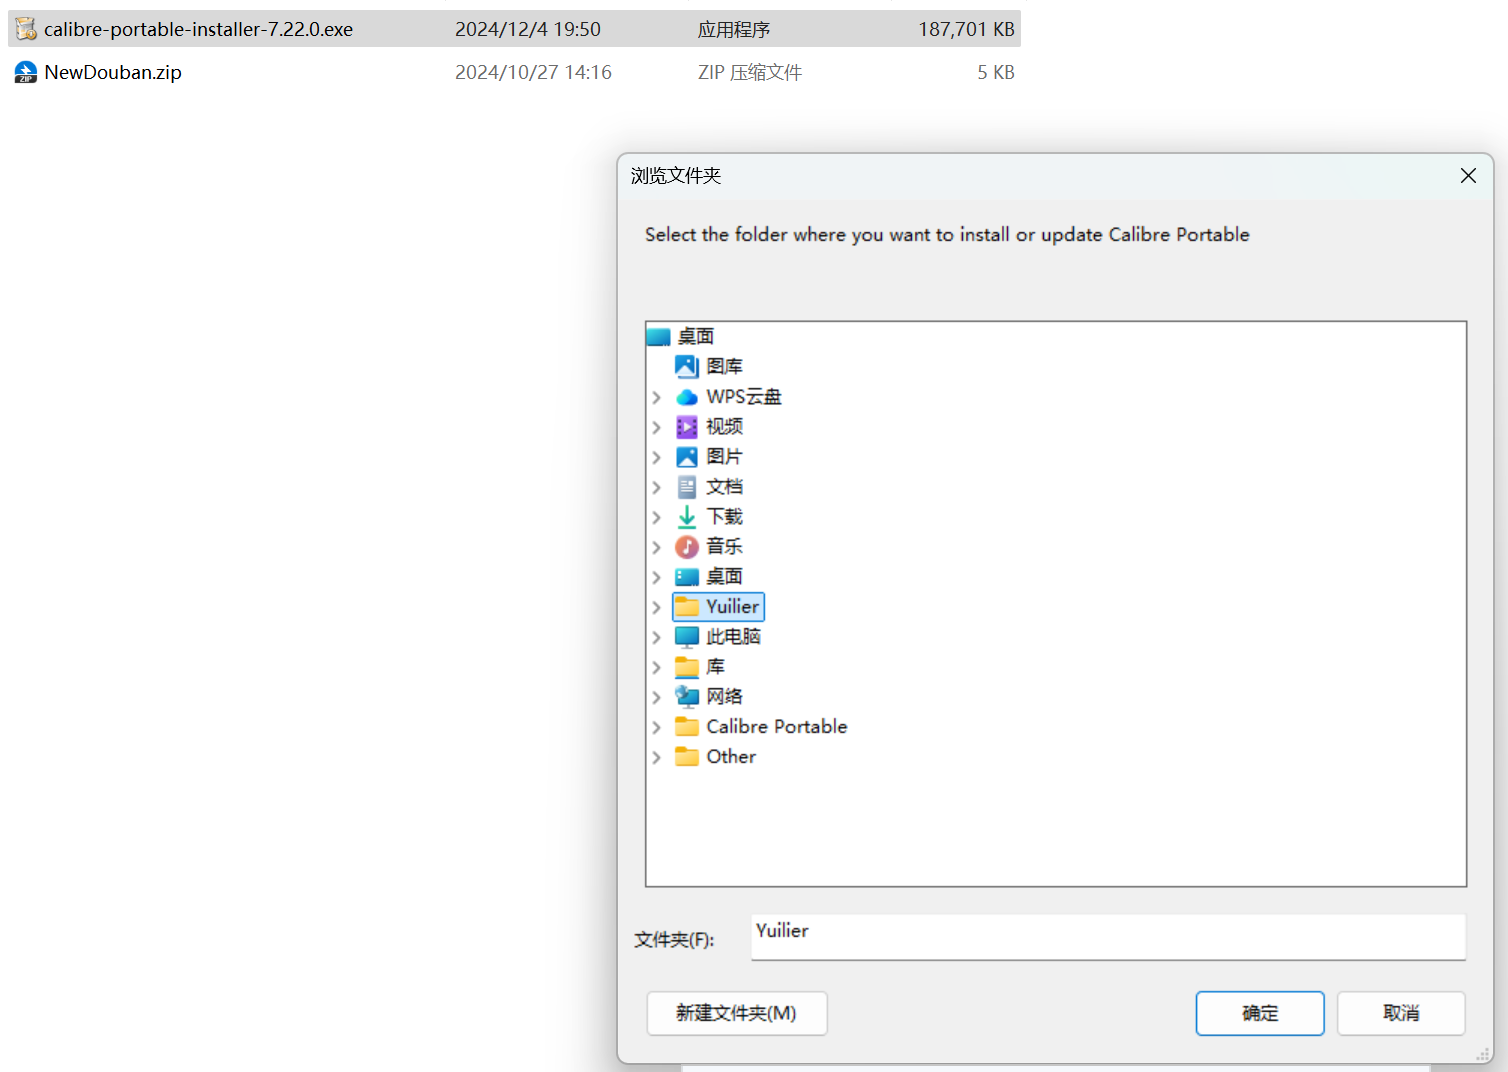Expand the Other folder chevron
1508x1072 pixels.
click(x=656, y=757)
